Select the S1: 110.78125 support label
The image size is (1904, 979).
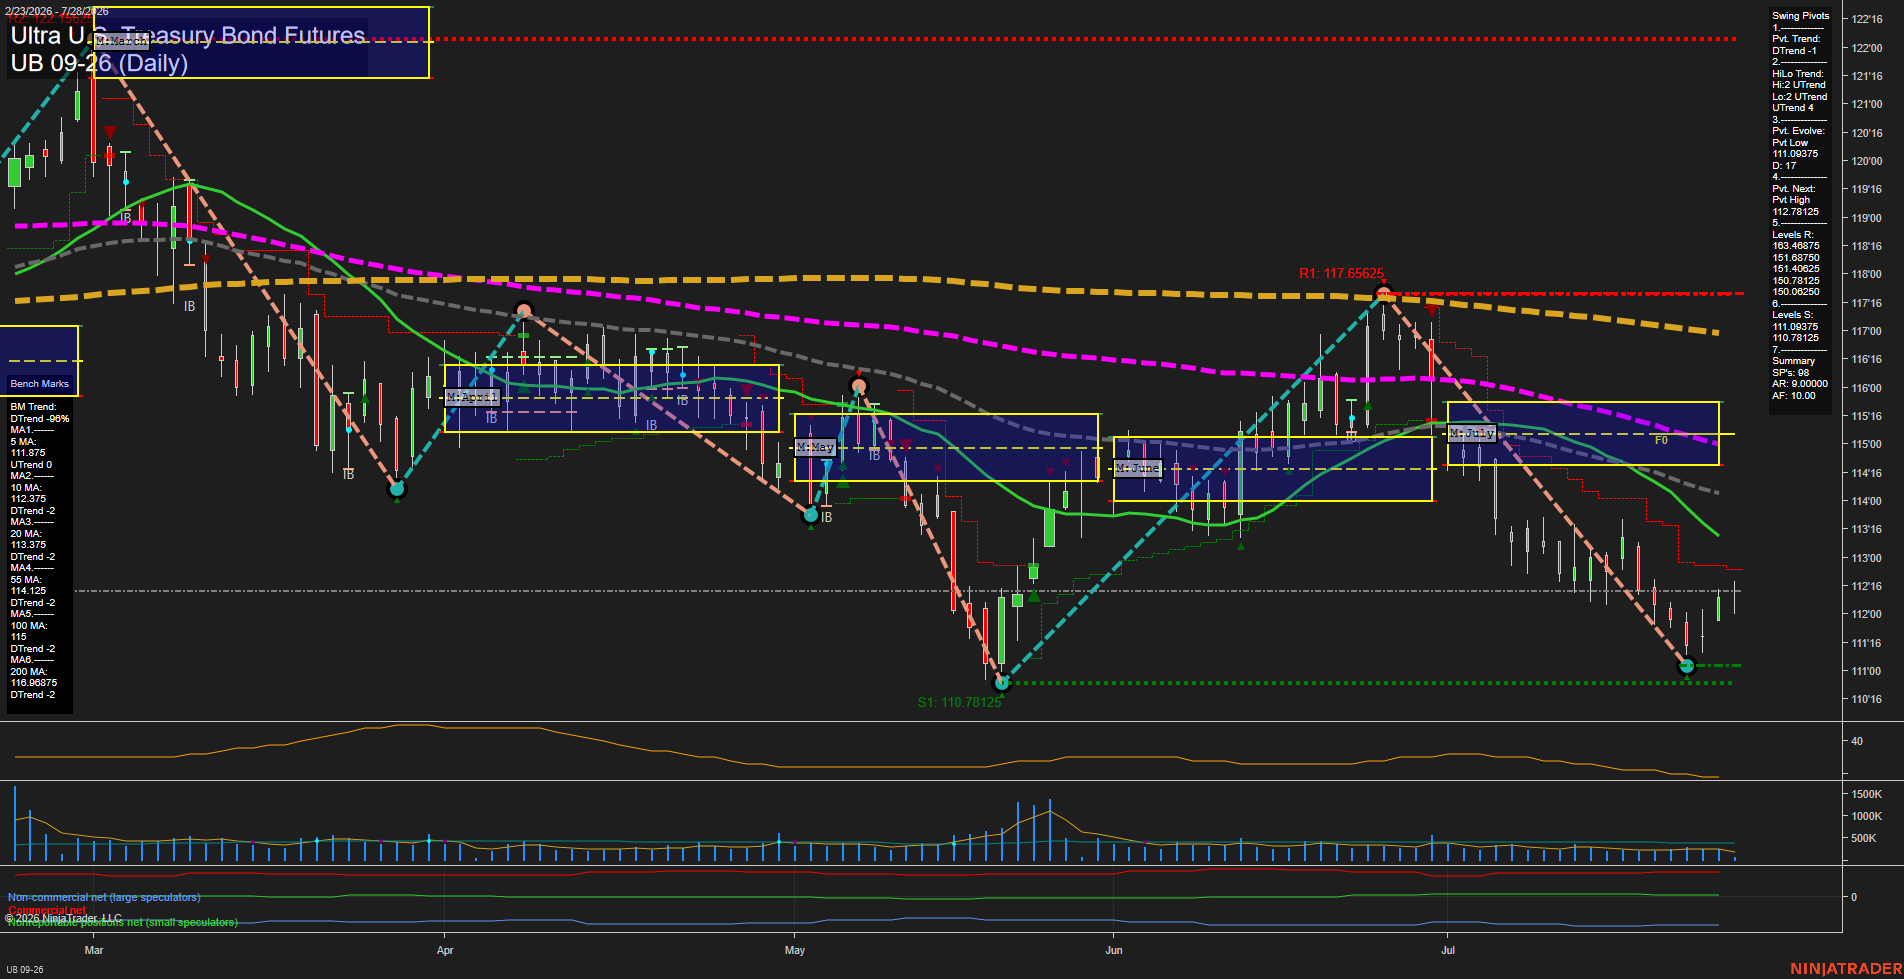coord(959,702)
